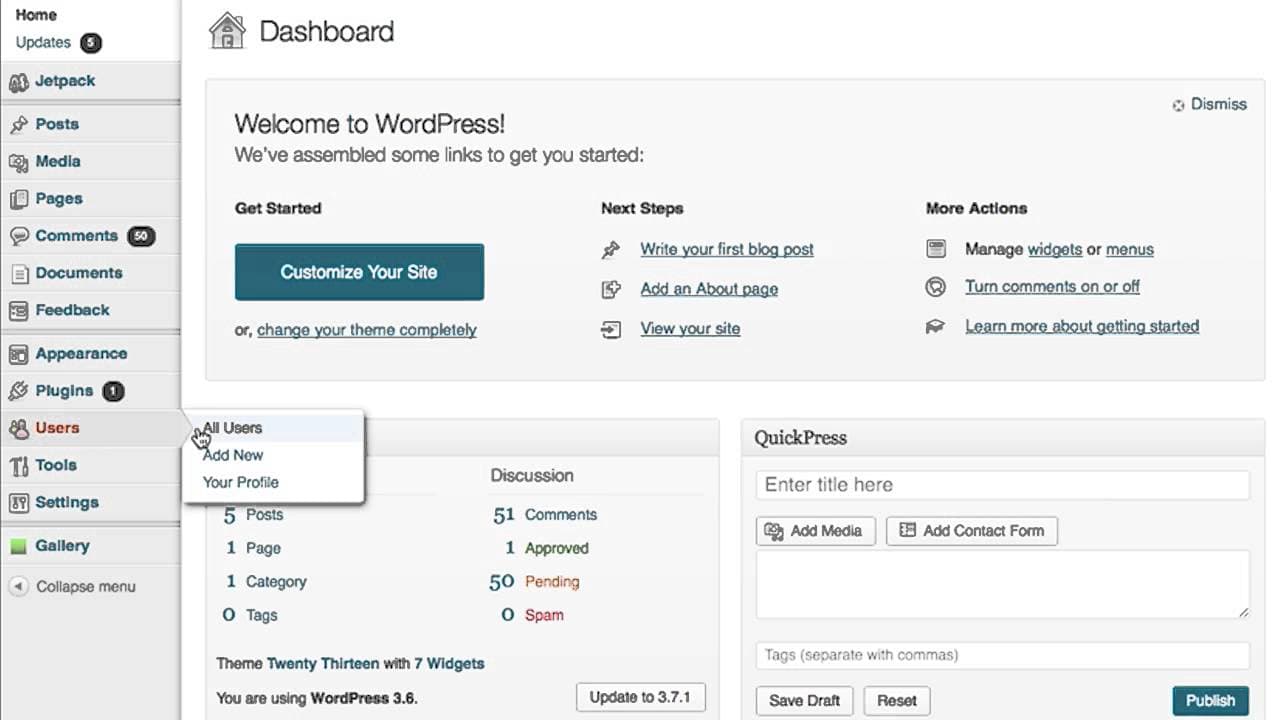
Task: Click the QuickPress Tags input field
Action: coord(1002,656)
